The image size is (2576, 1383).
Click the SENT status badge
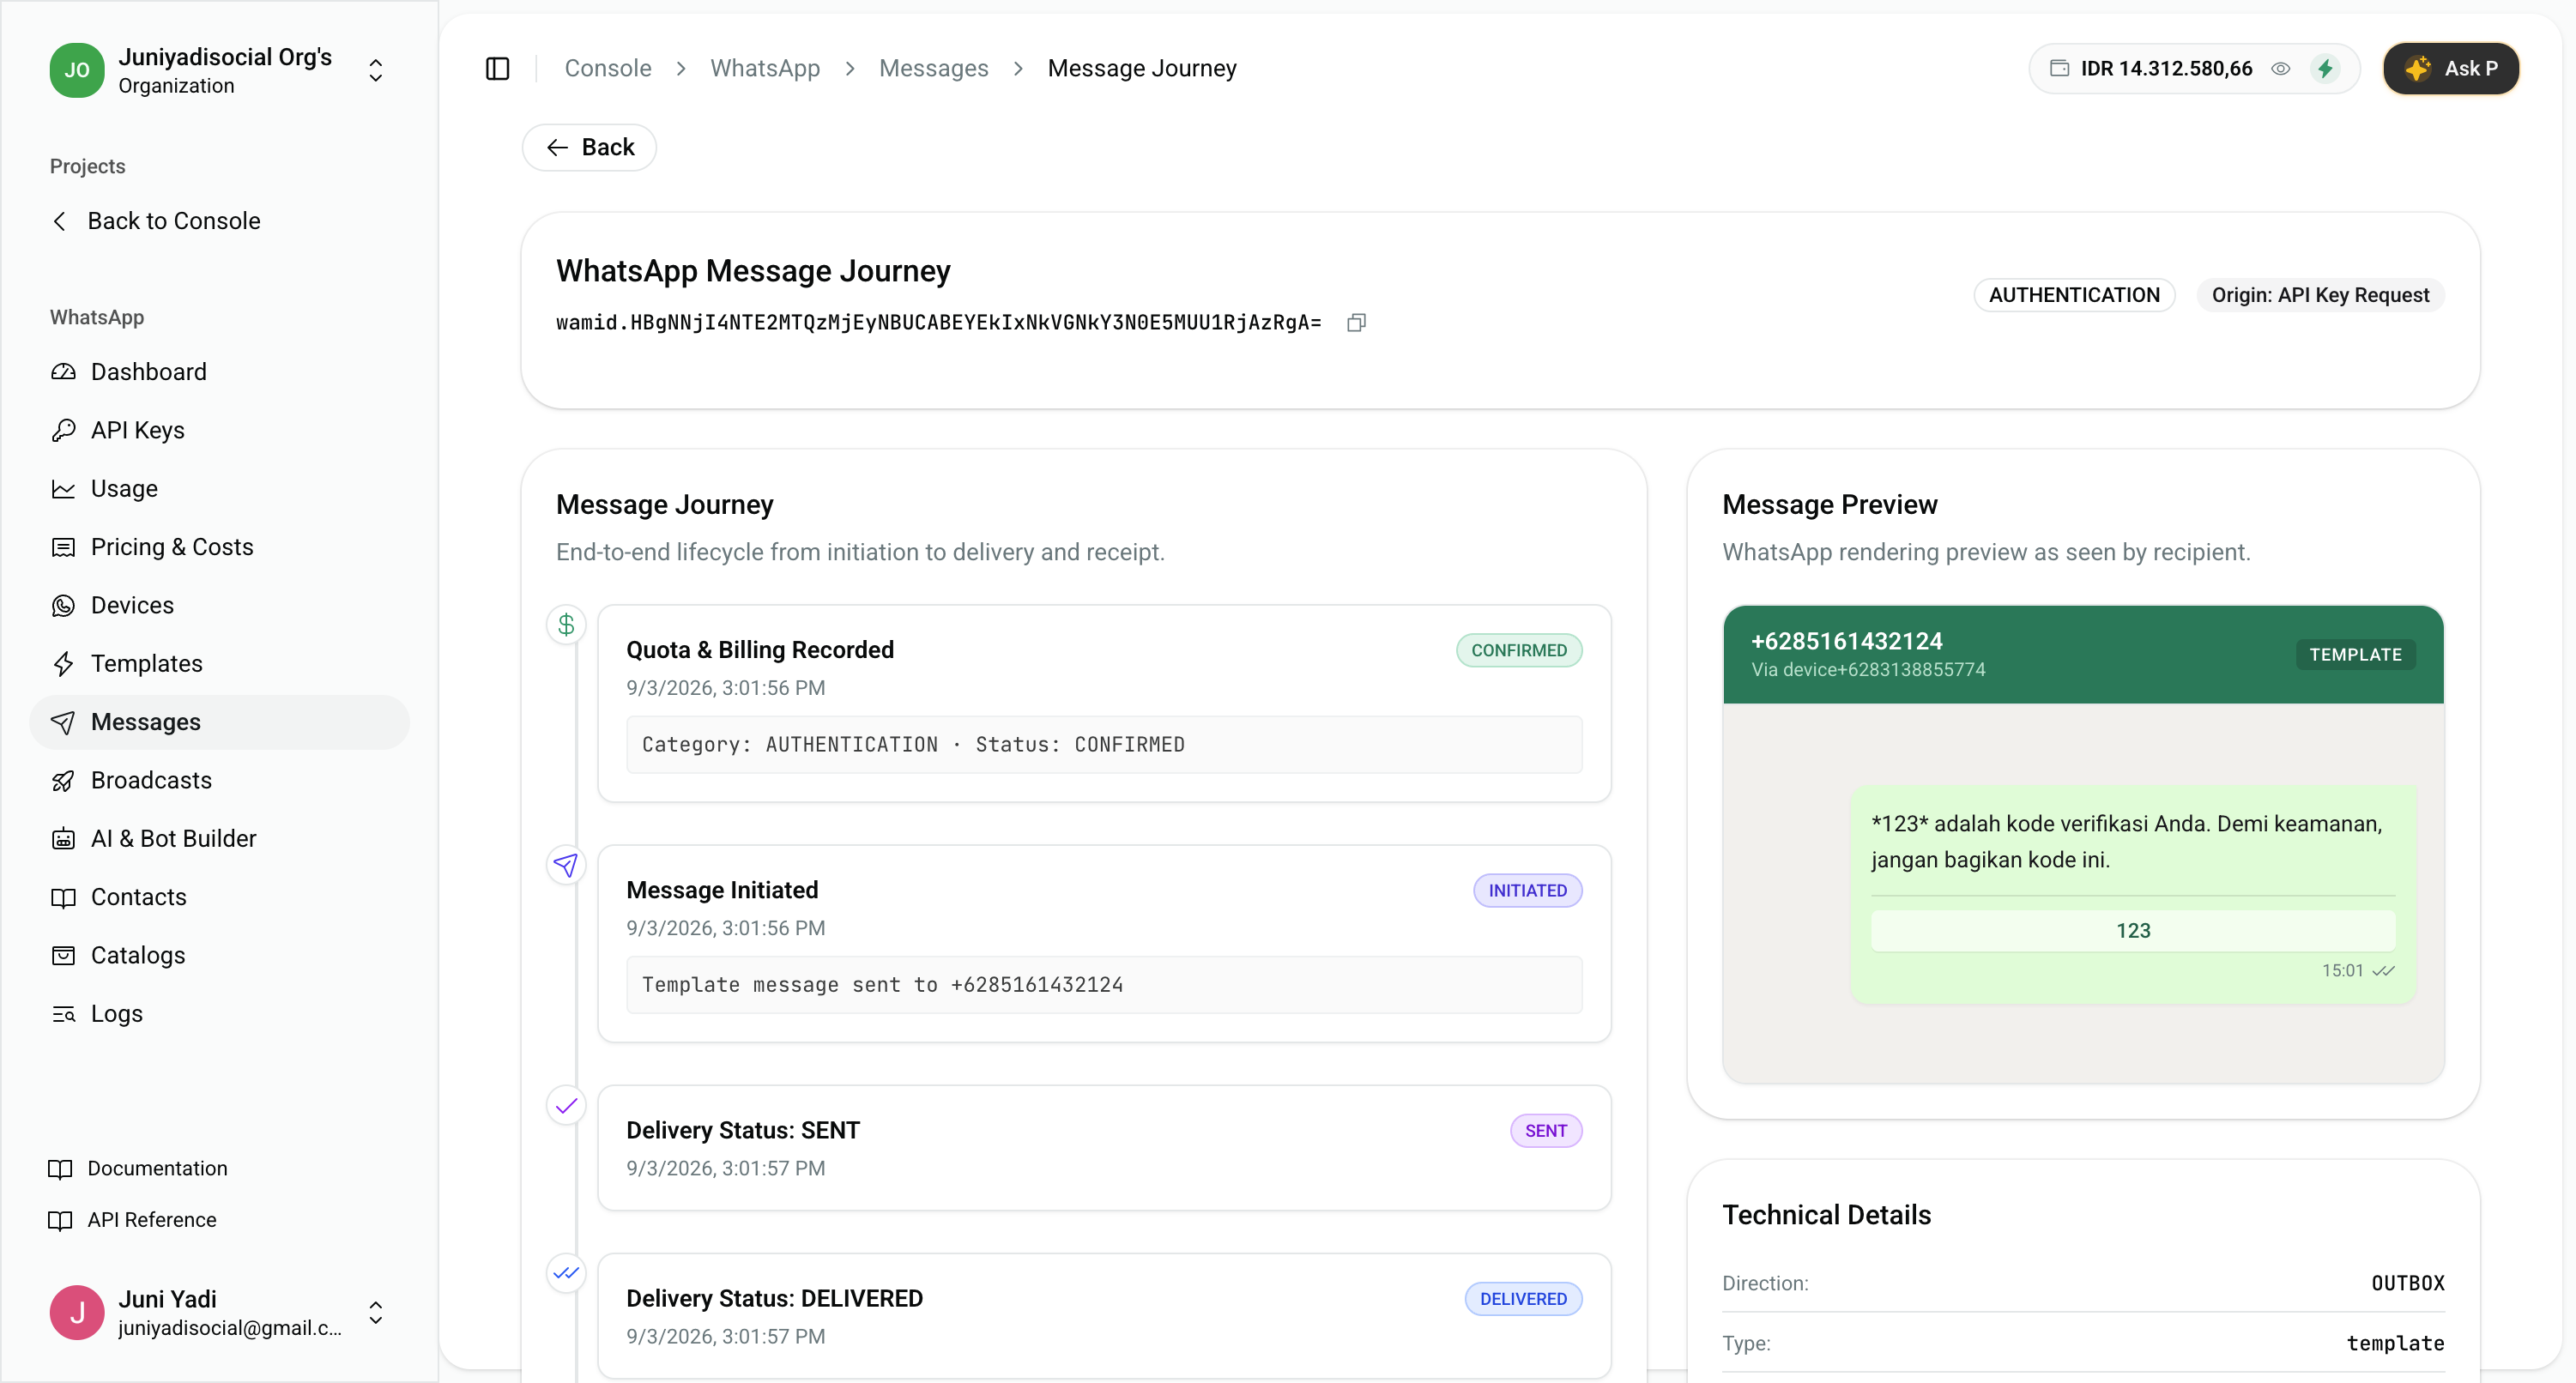click(x=1545, y=1130)
